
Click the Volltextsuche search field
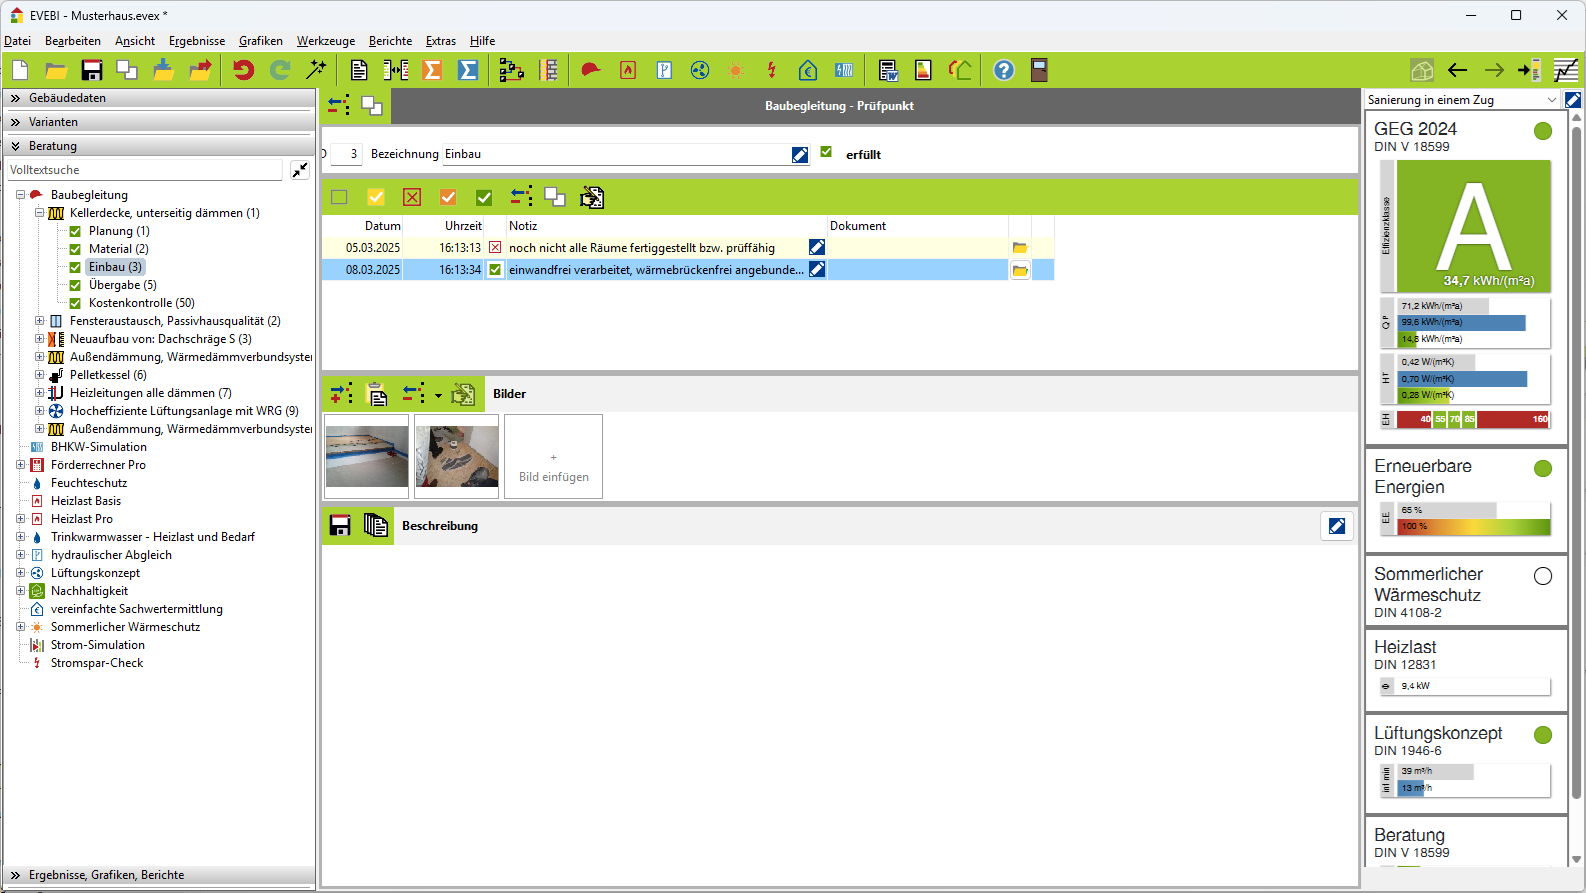point(145,170)
